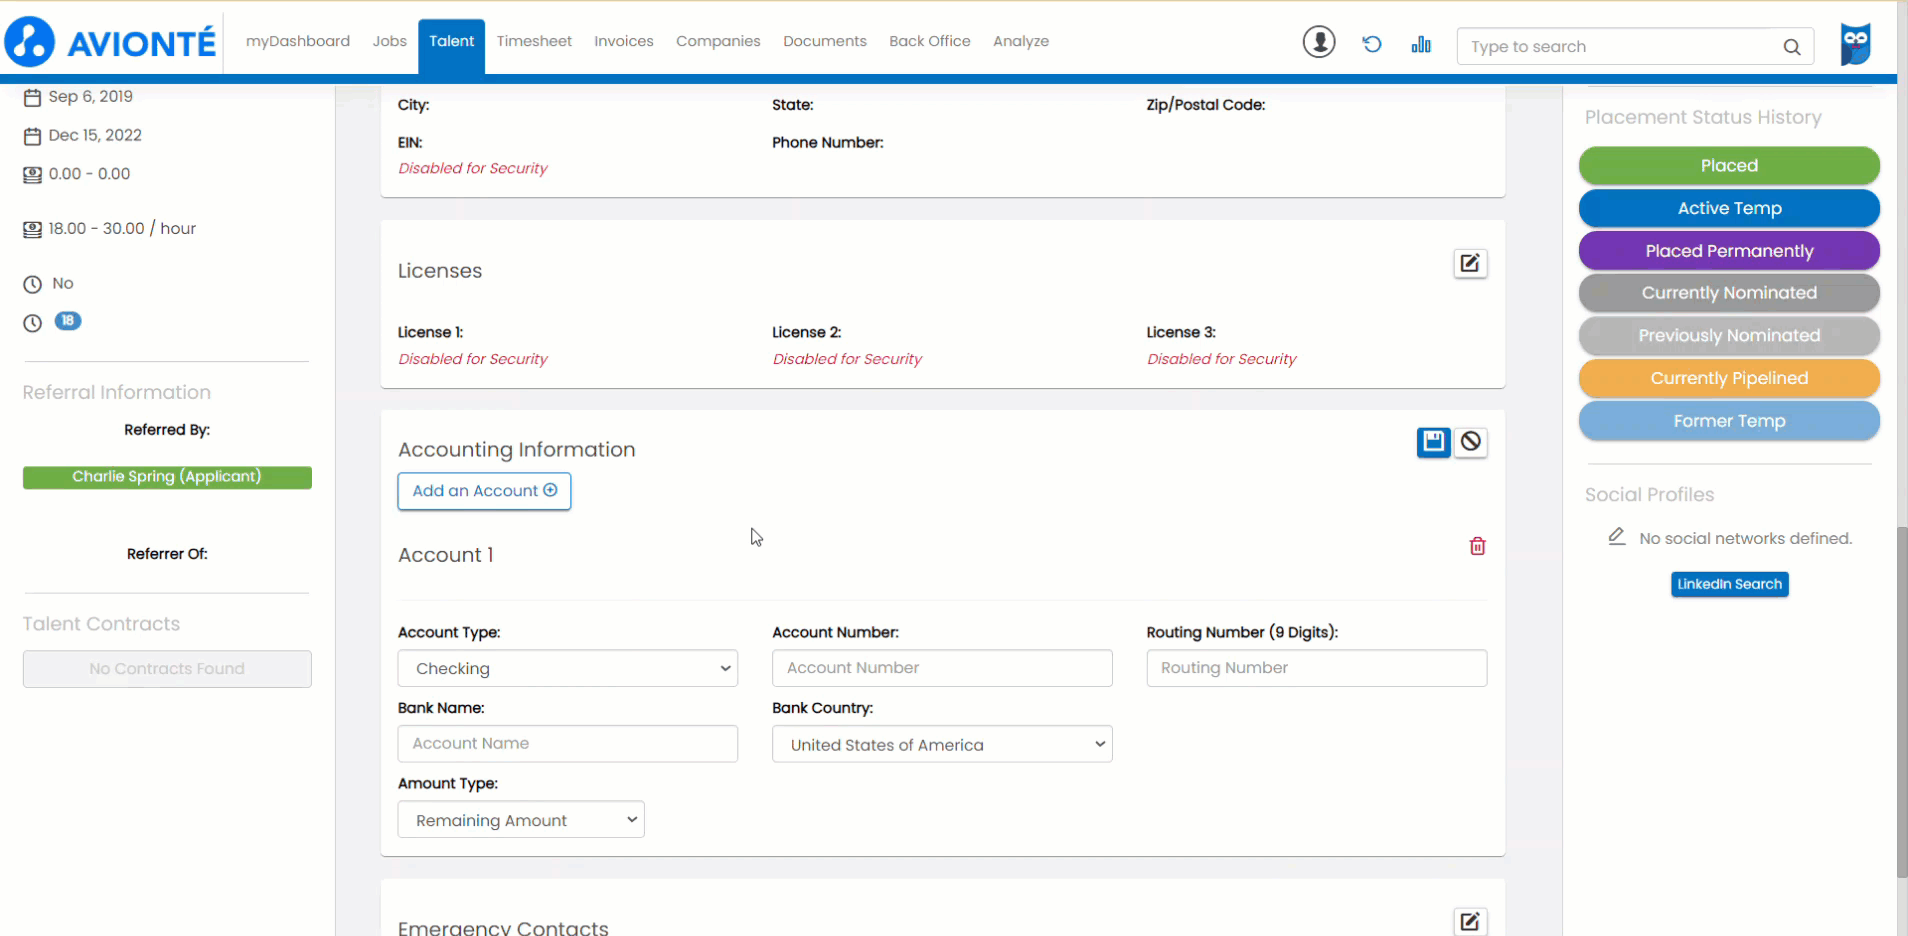Click the Account 1 heading

[446, 555]
